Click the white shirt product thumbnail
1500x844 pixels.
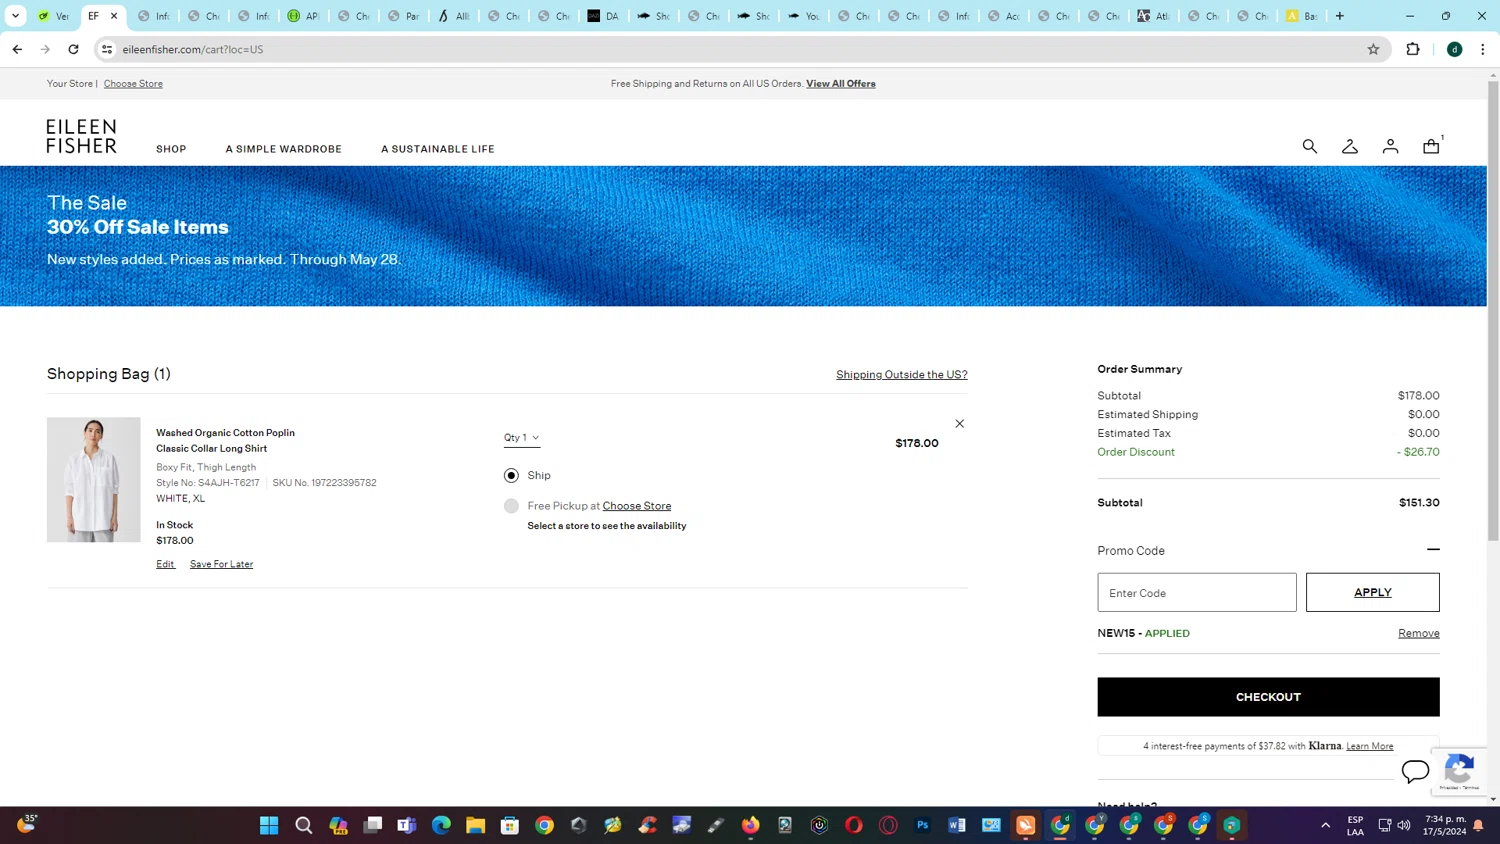[93, 480]
